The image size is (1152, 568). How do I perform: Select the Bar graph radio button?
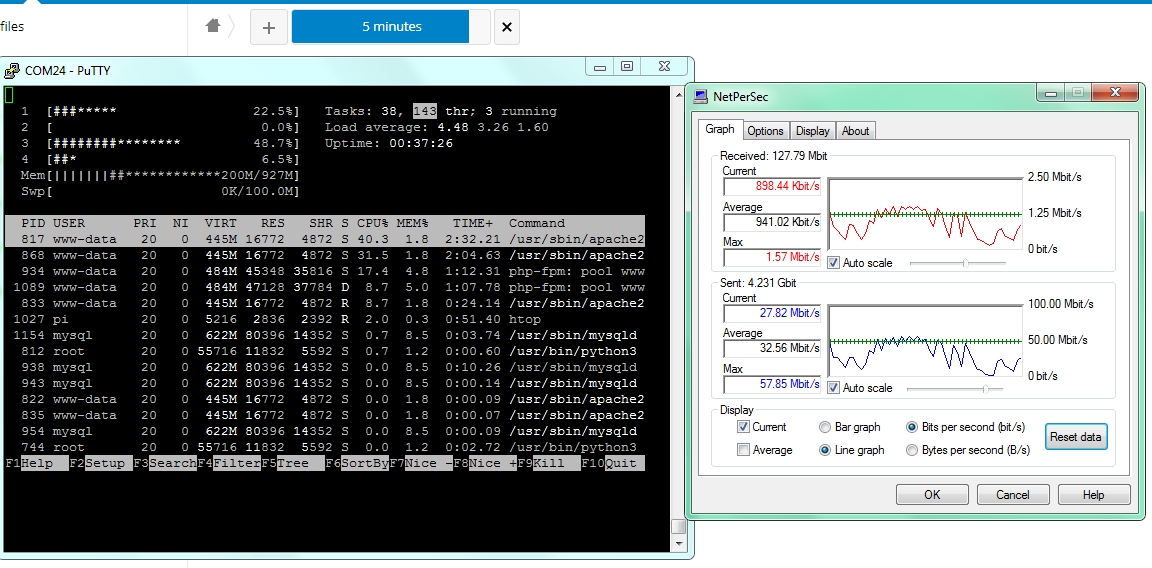pos(824,427)
